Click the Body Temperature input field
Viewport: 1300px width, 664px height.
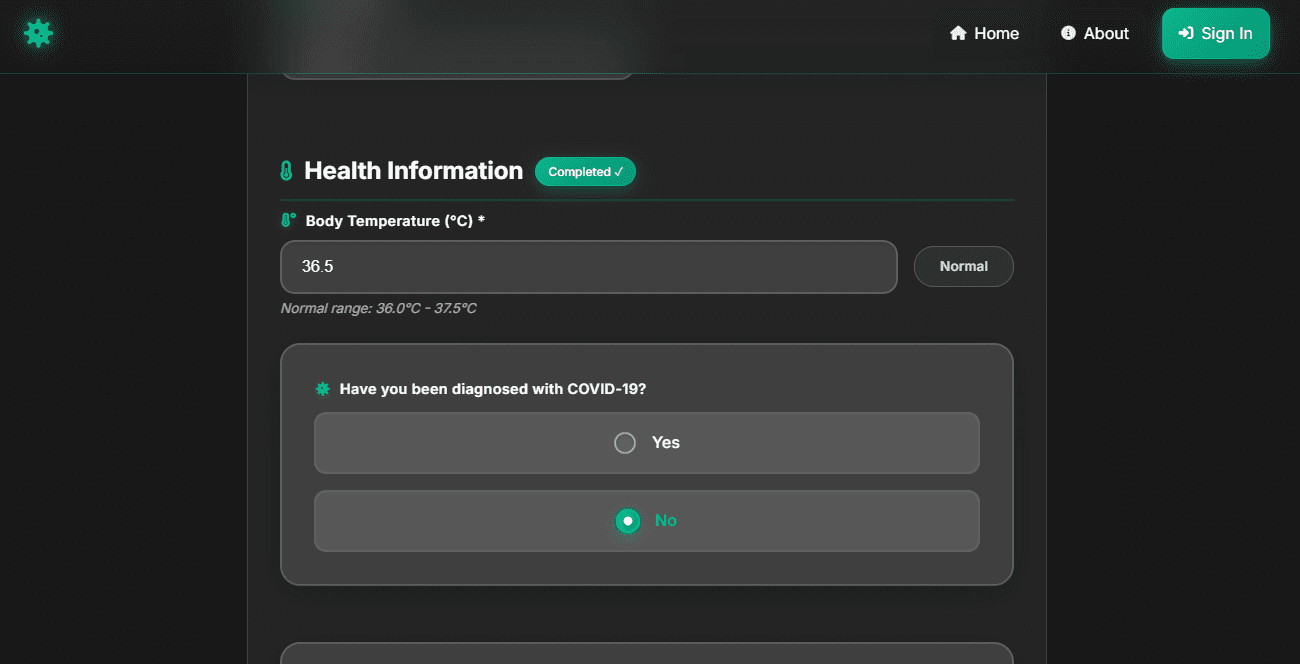[x=588, y=267]
